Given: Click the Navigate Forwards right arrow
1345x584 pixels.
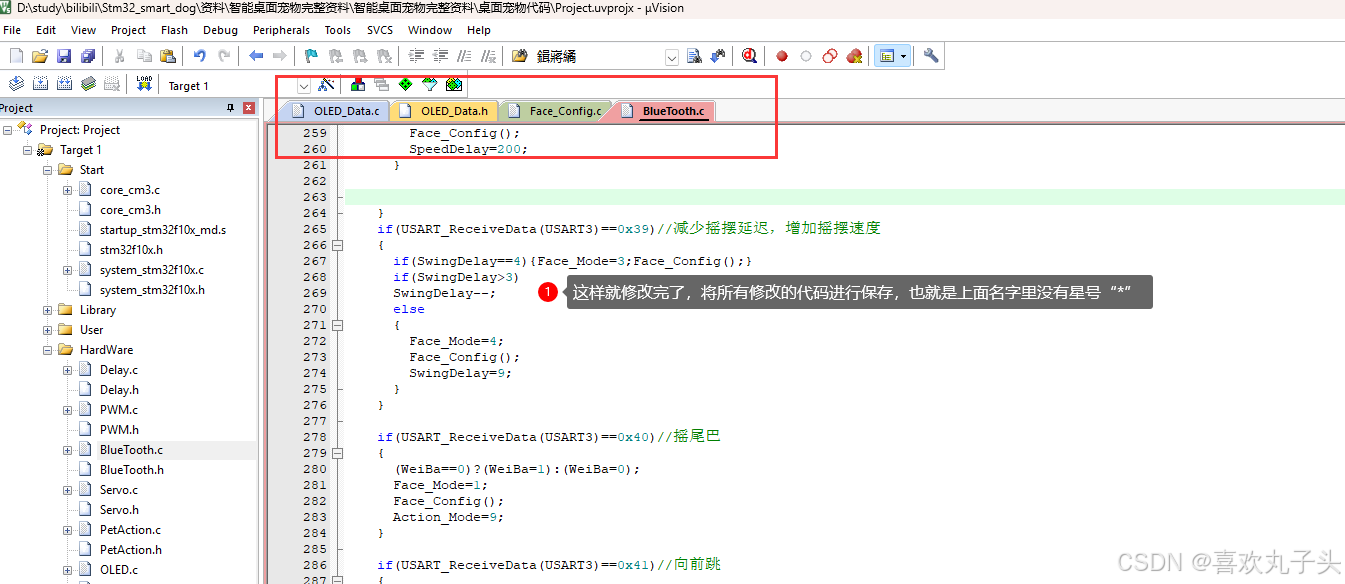Looking at the screenshot, I should 280,56.
